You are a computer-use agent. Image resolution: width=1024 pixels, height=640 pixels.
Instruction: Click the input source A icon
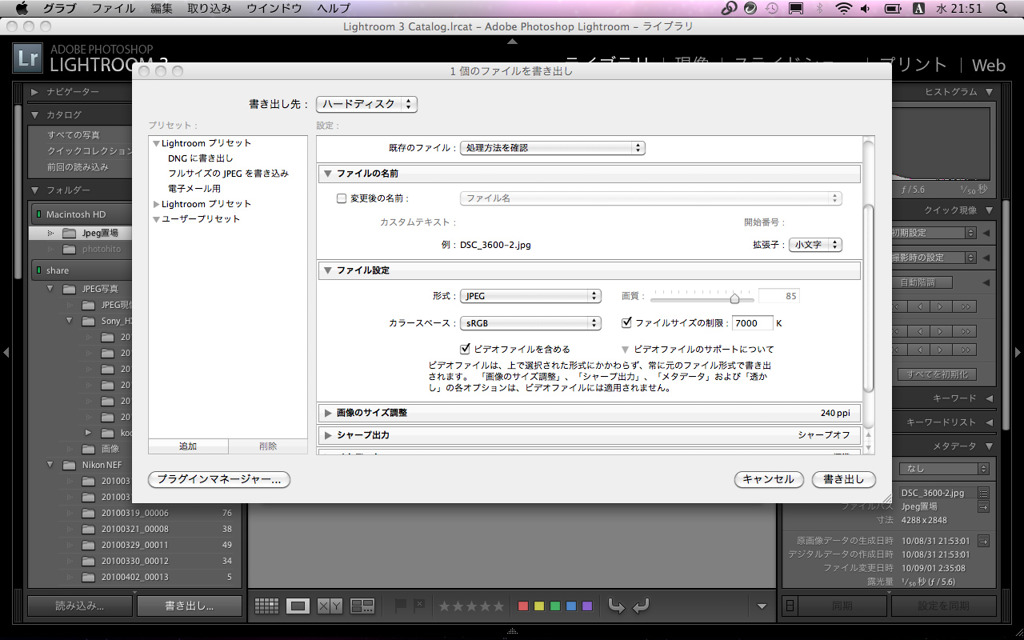(x=919, y=8)
